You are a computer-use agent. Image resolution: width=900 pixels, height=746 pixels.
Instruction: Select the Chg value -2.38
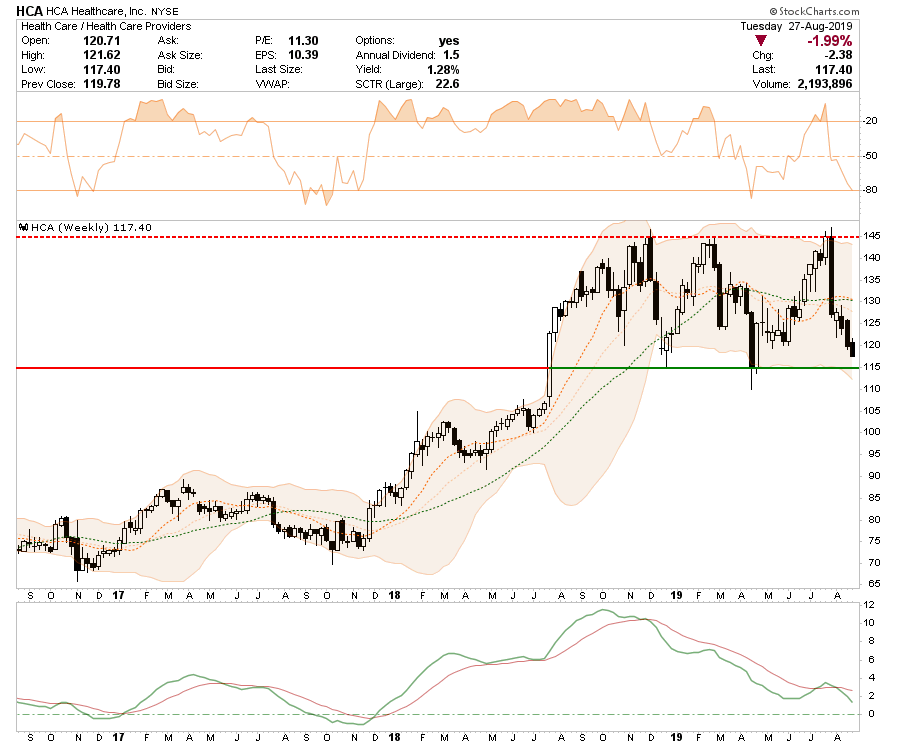click(839, 55)
